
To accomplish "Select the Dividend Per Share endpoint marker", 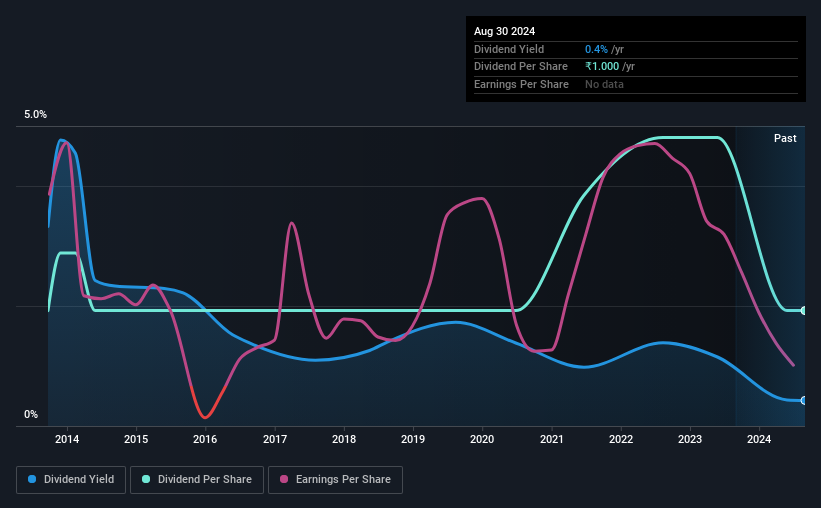I will click(x=804, y=311).
